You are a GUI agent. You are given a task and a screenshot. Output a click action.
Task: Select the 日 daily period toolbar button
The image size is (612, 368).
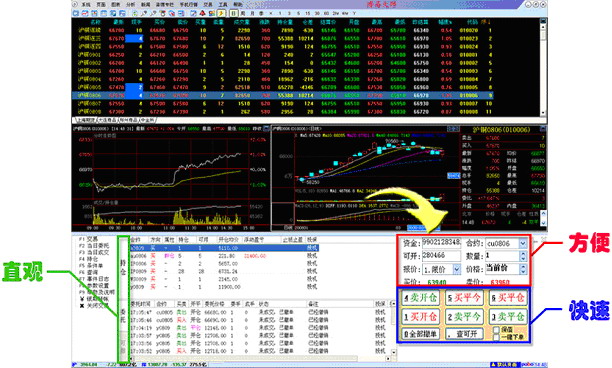point(233,13)
